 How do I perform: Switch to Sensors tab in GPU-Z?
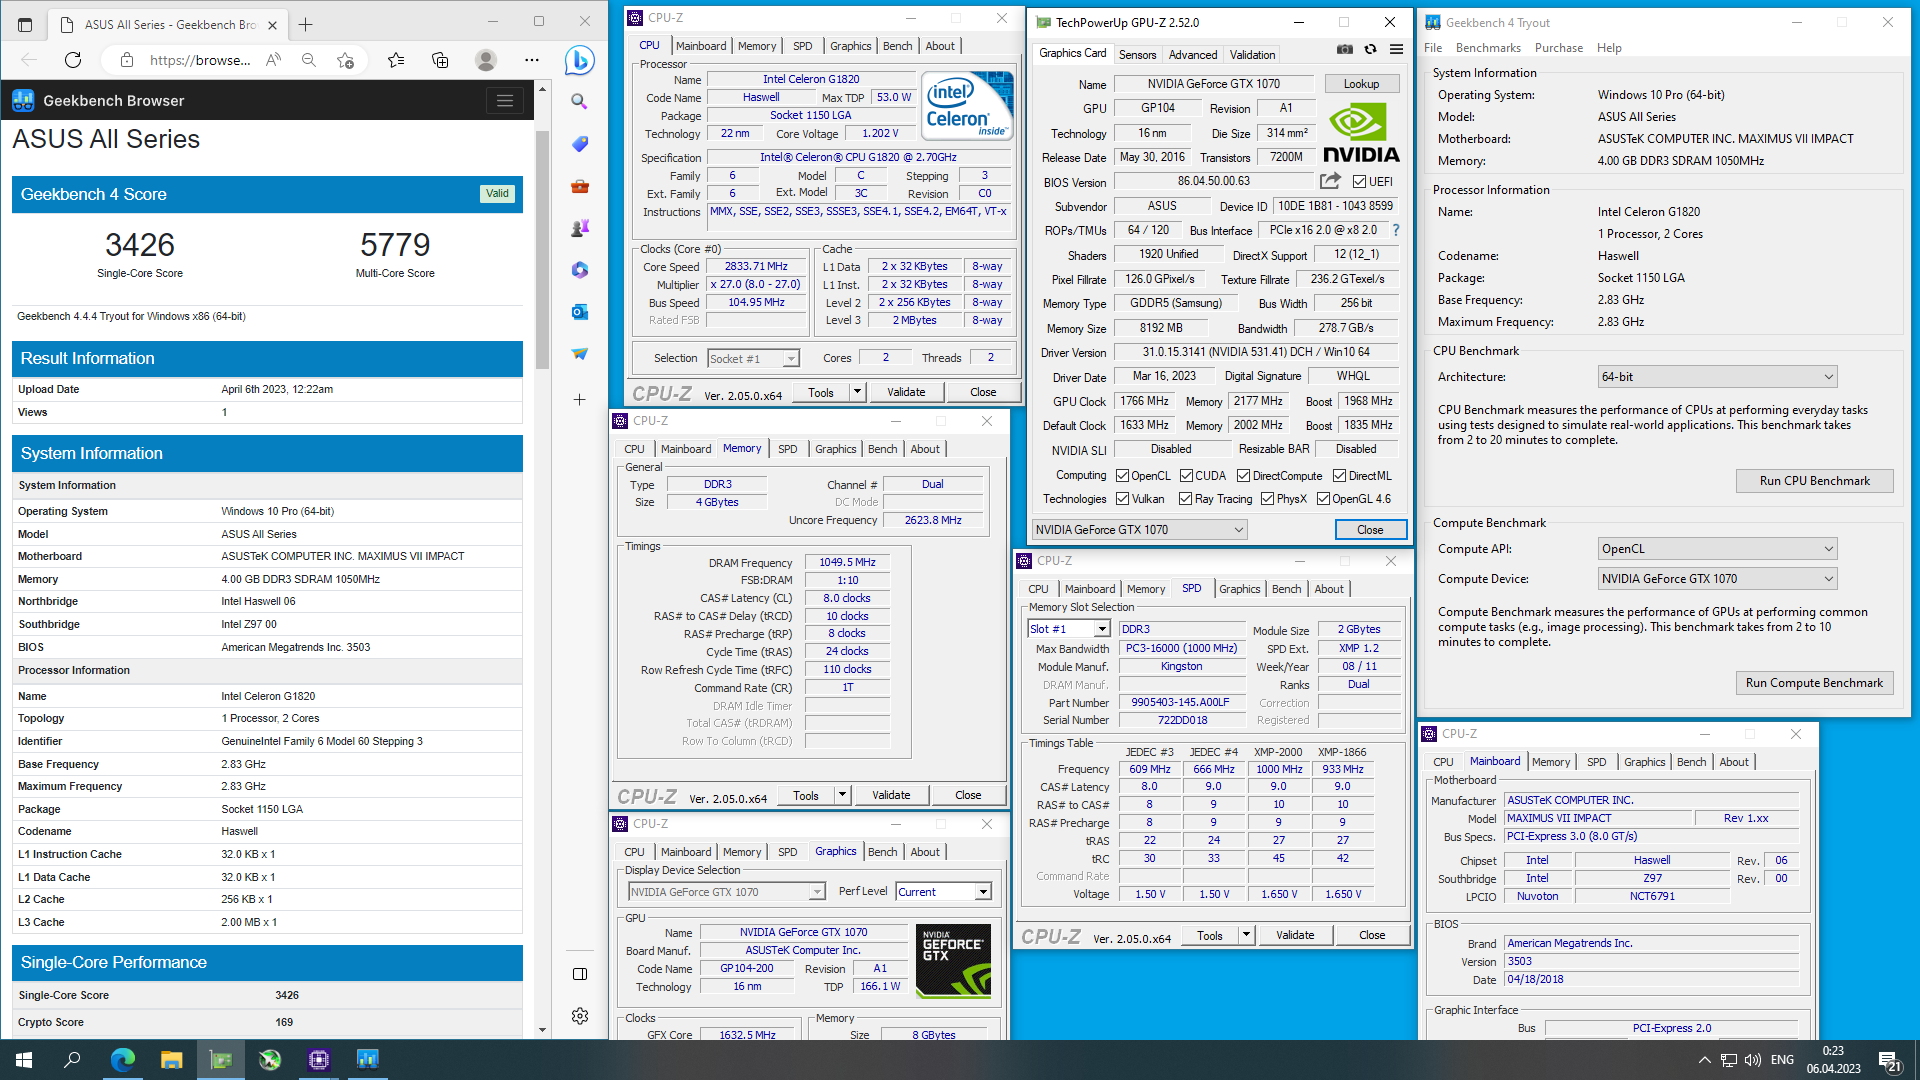pyautogui.click(x=1137, y=55)
